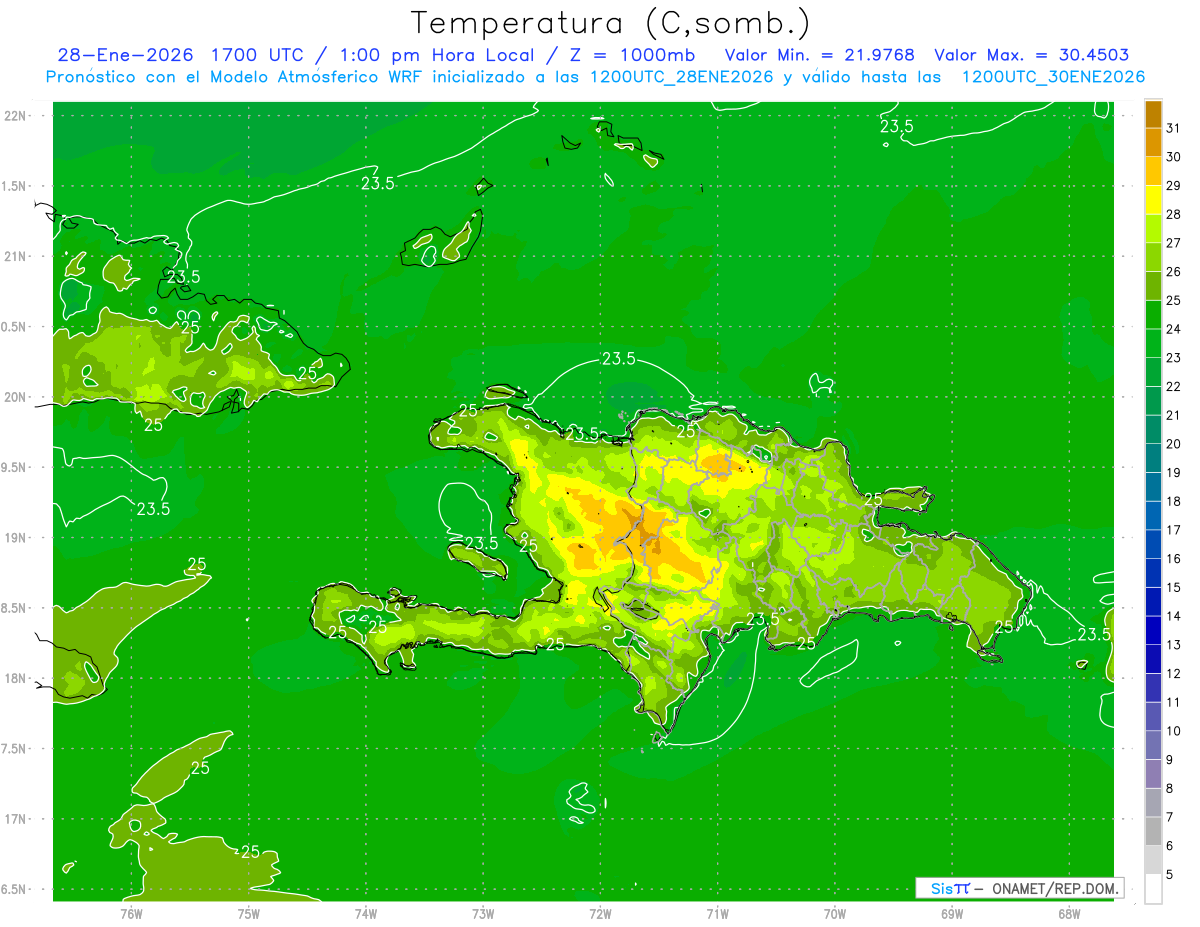The height and width of the screenshot is (927, 1200).
Task: Click the "72W" longitude axis label
Action: pos(600,914)
